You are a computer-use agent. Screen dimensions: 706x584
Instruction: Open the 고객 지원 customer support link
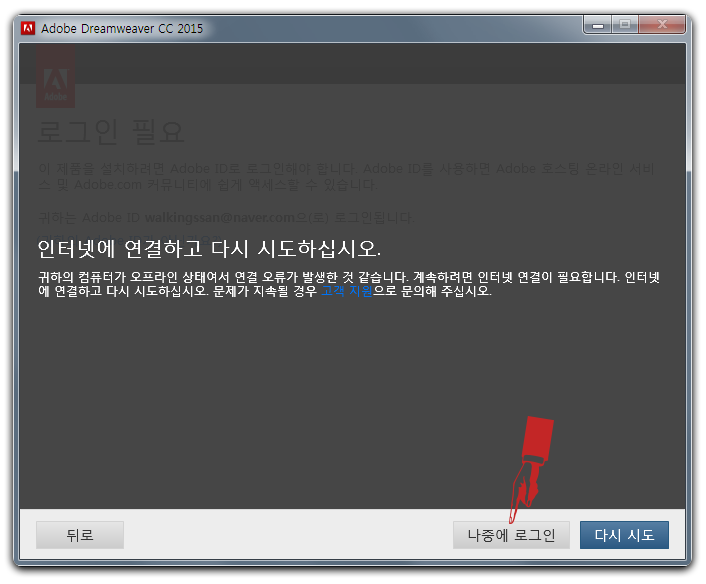347,291
